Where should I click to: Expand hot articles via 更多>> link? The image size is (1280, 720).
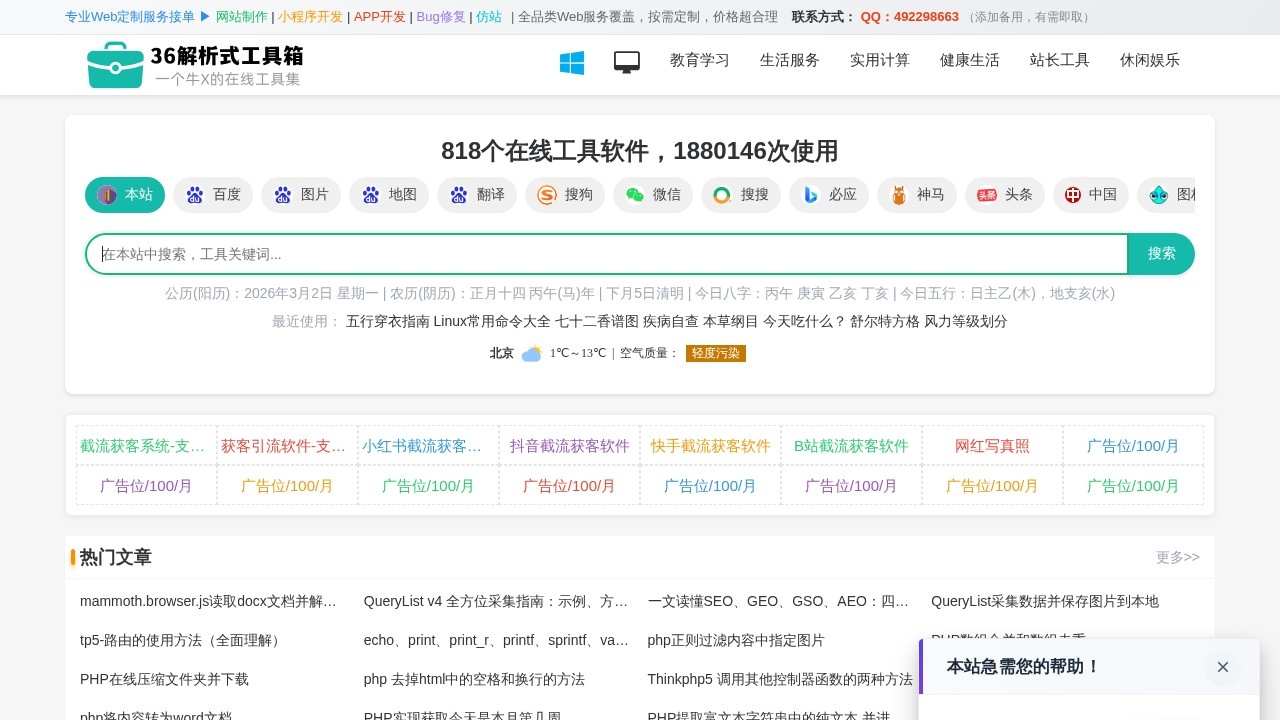tap(1177, 557)
